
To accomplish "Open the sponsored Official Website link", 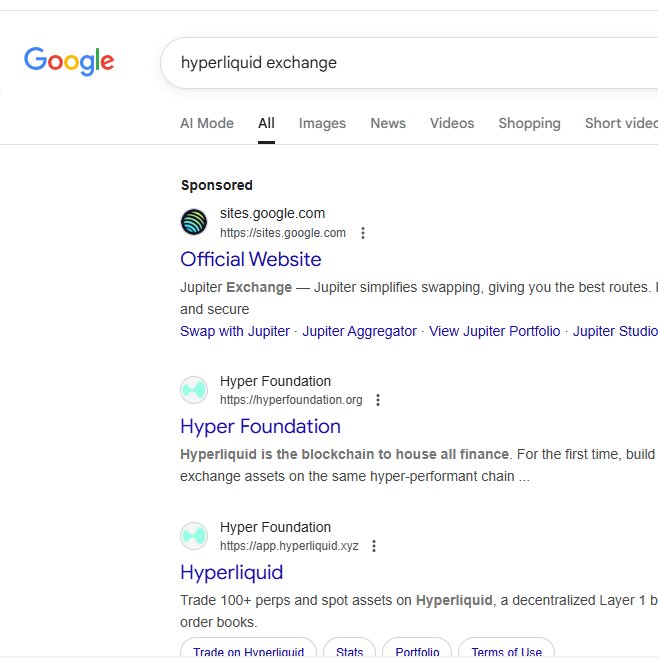I will tap(251, 259).
